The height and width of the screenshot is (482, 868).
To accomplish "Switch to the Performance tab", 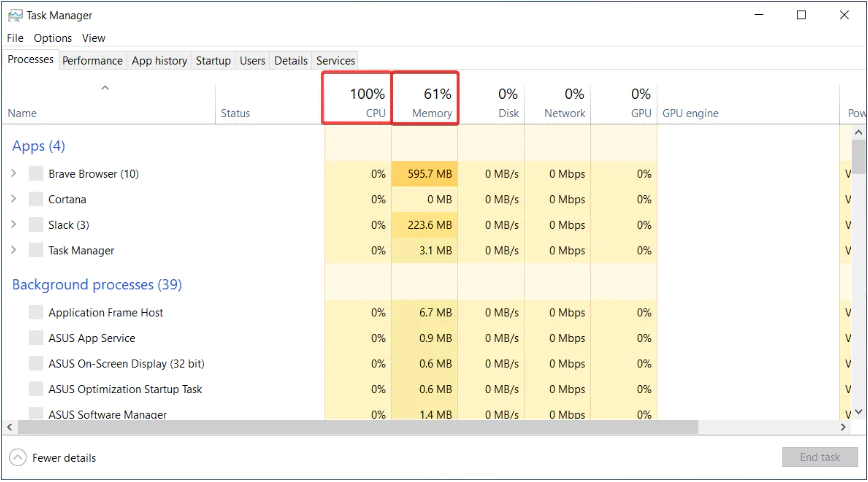I will click(92, 61).
